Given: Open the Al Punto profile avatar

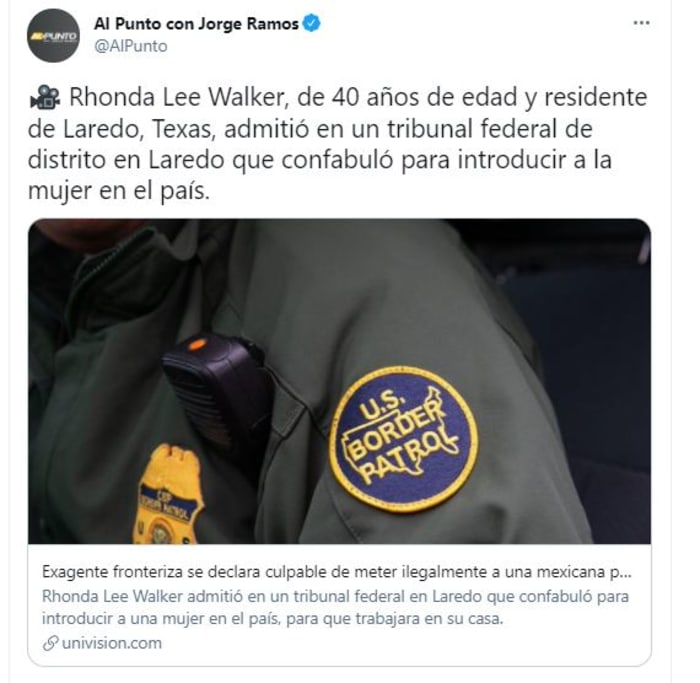Looking at the screenshot, I should pyautogui.click(x=53, y=35).
